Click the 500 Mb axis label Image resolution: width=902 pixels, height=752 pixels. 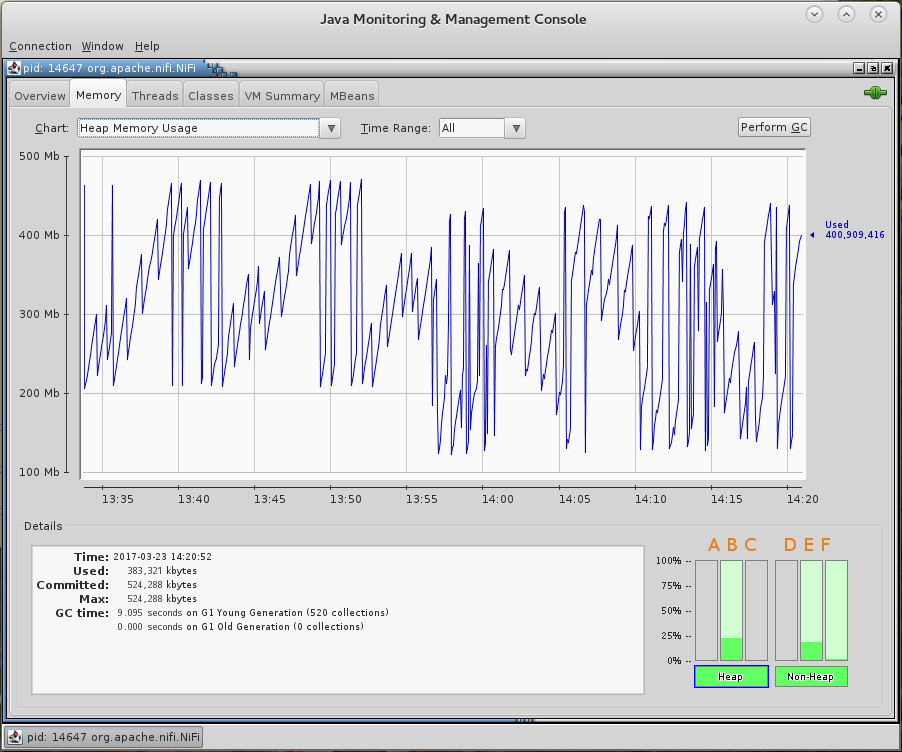click(x=39, y=156)
